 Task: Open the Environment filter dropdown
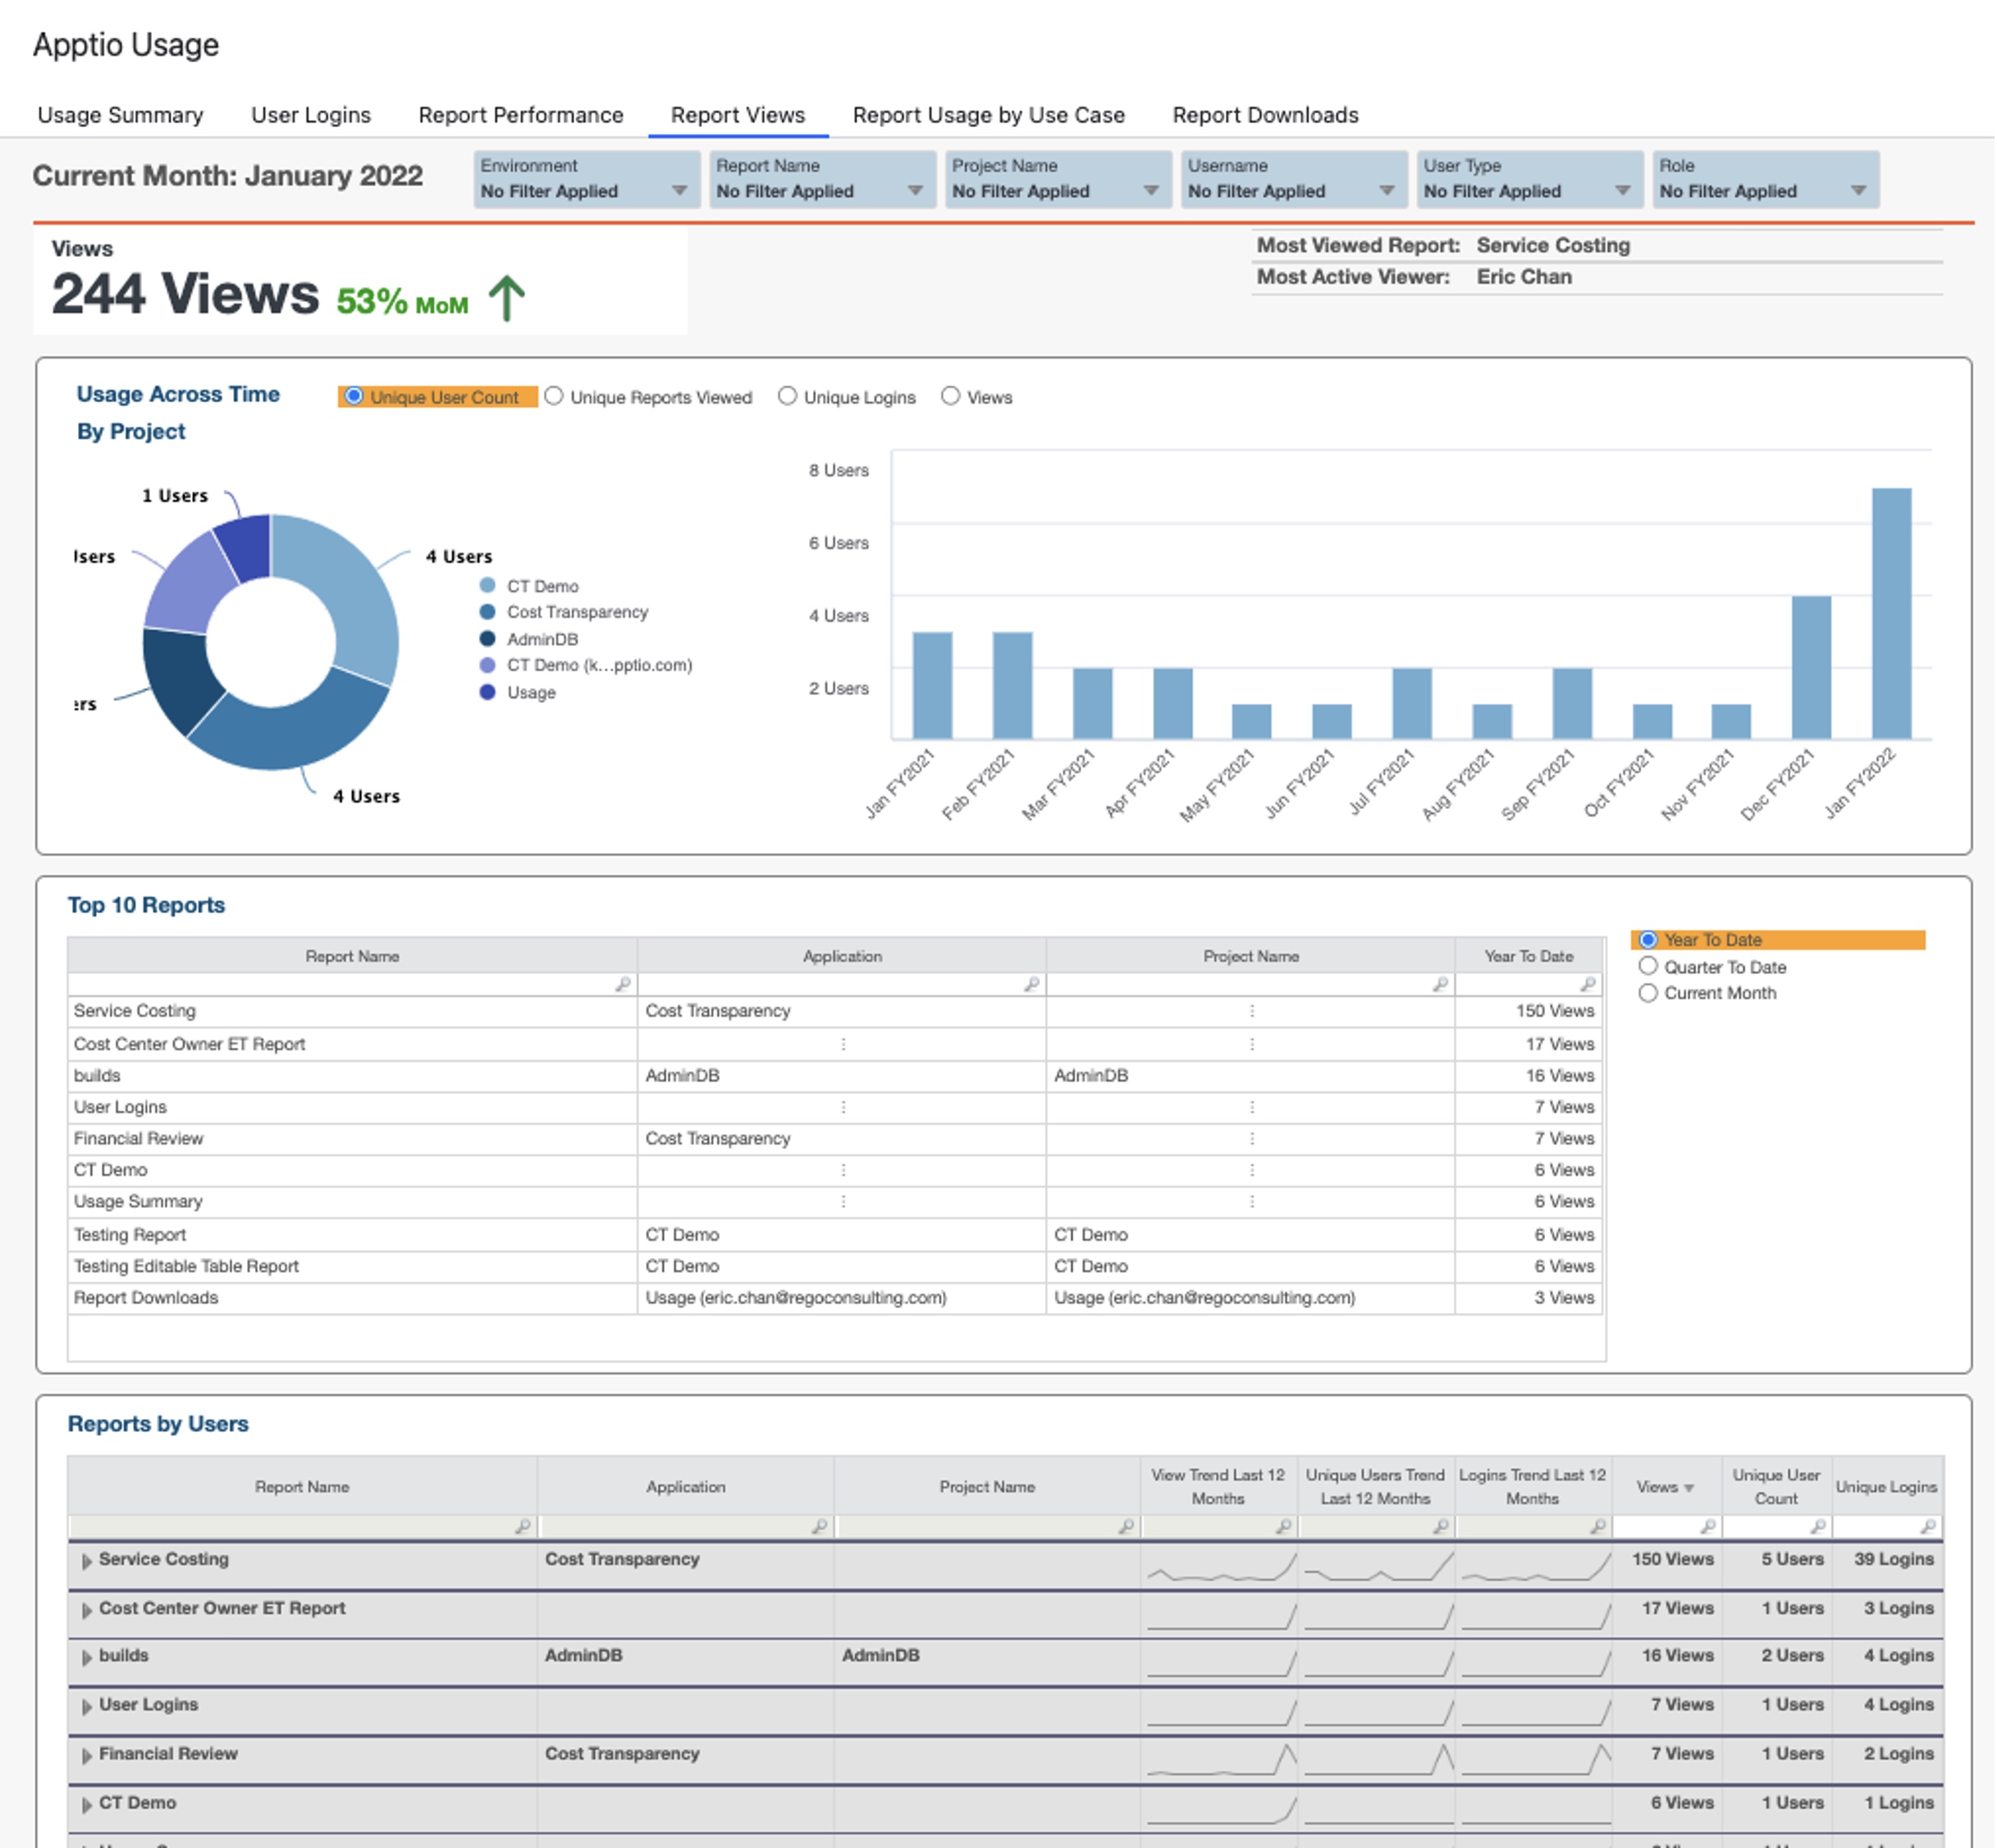tap(587, 179)
